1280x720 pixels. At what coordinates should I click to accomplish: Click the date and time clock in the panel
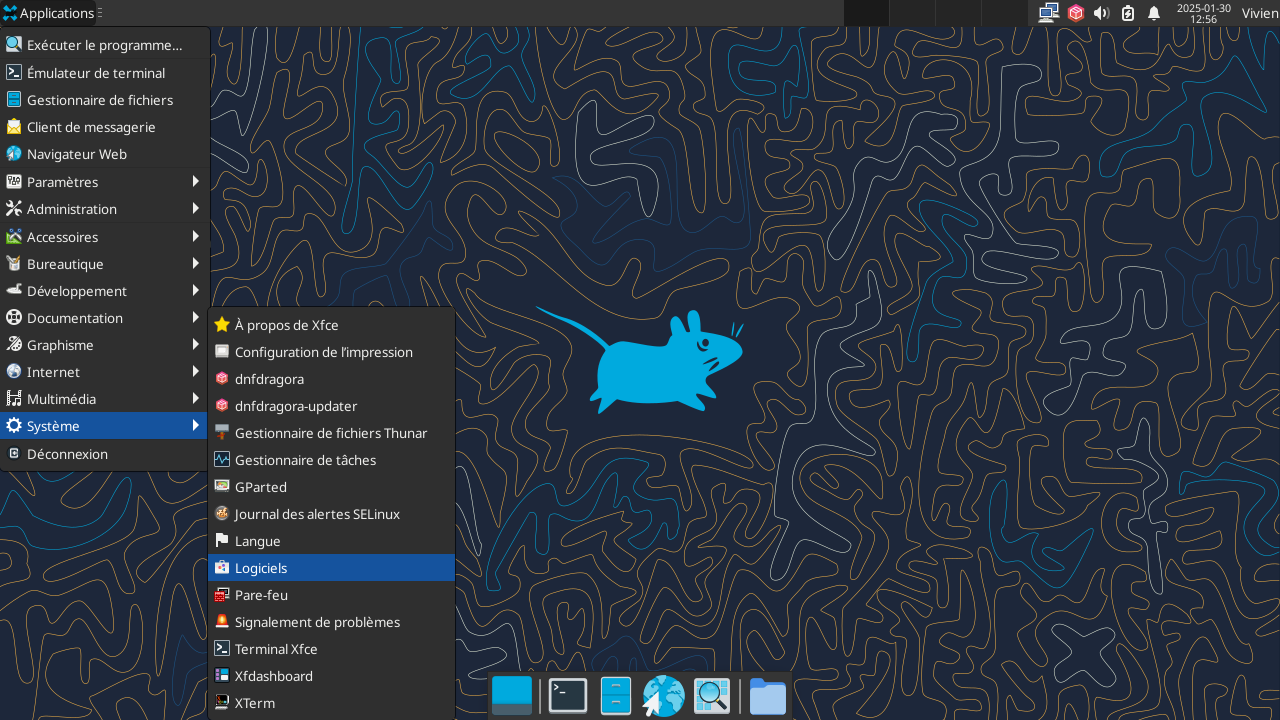tap(1204, 13)
